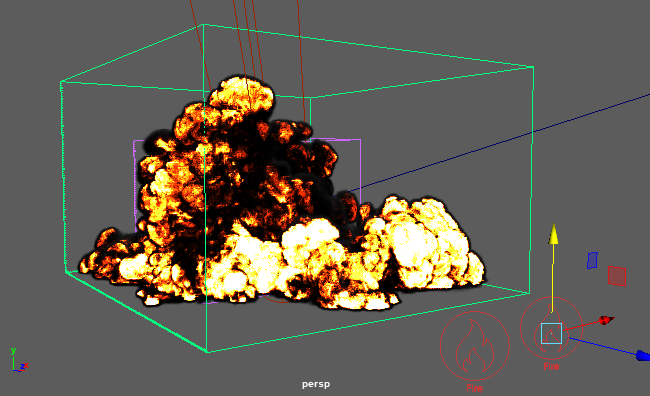Click the yellow Y-axis move arrowhead

pos(553,234)
